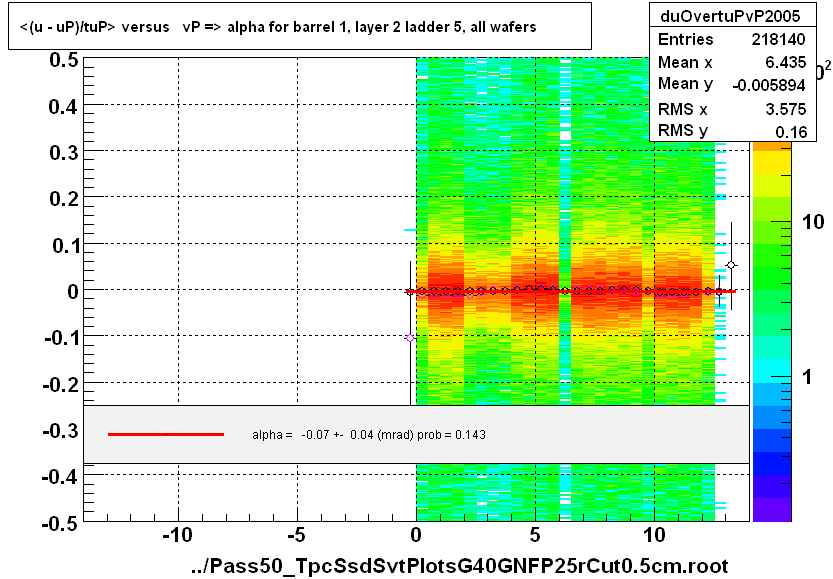Viewport: 833px width, 579px height.
Task: Click the Mean x 6.435 row
Action: [x=732, y=62]
